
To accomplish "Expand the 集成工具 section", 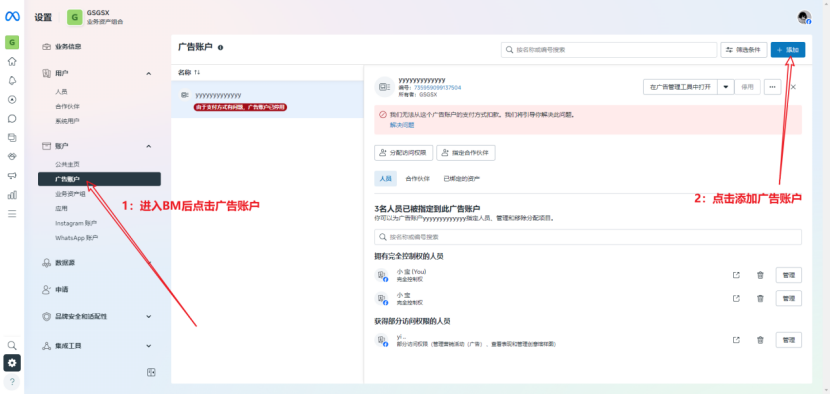I will (x=149, y=346).
